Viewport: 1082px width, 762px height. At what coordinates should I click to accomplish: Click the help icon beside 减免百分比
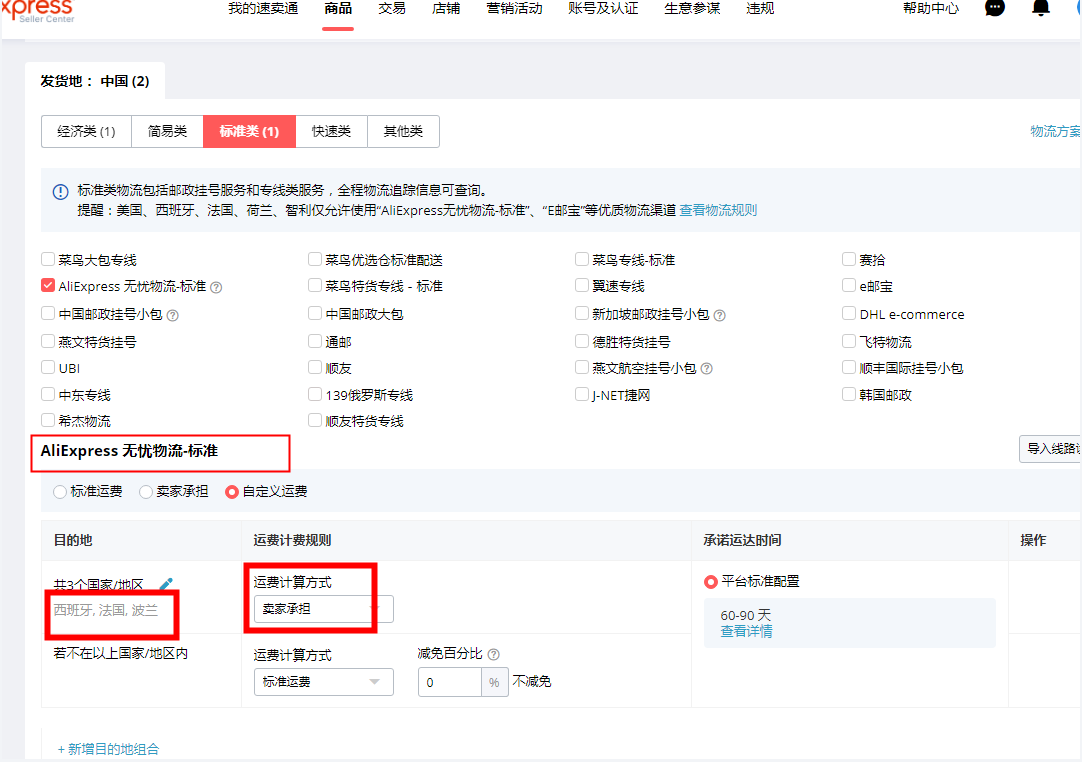(493, 654)
